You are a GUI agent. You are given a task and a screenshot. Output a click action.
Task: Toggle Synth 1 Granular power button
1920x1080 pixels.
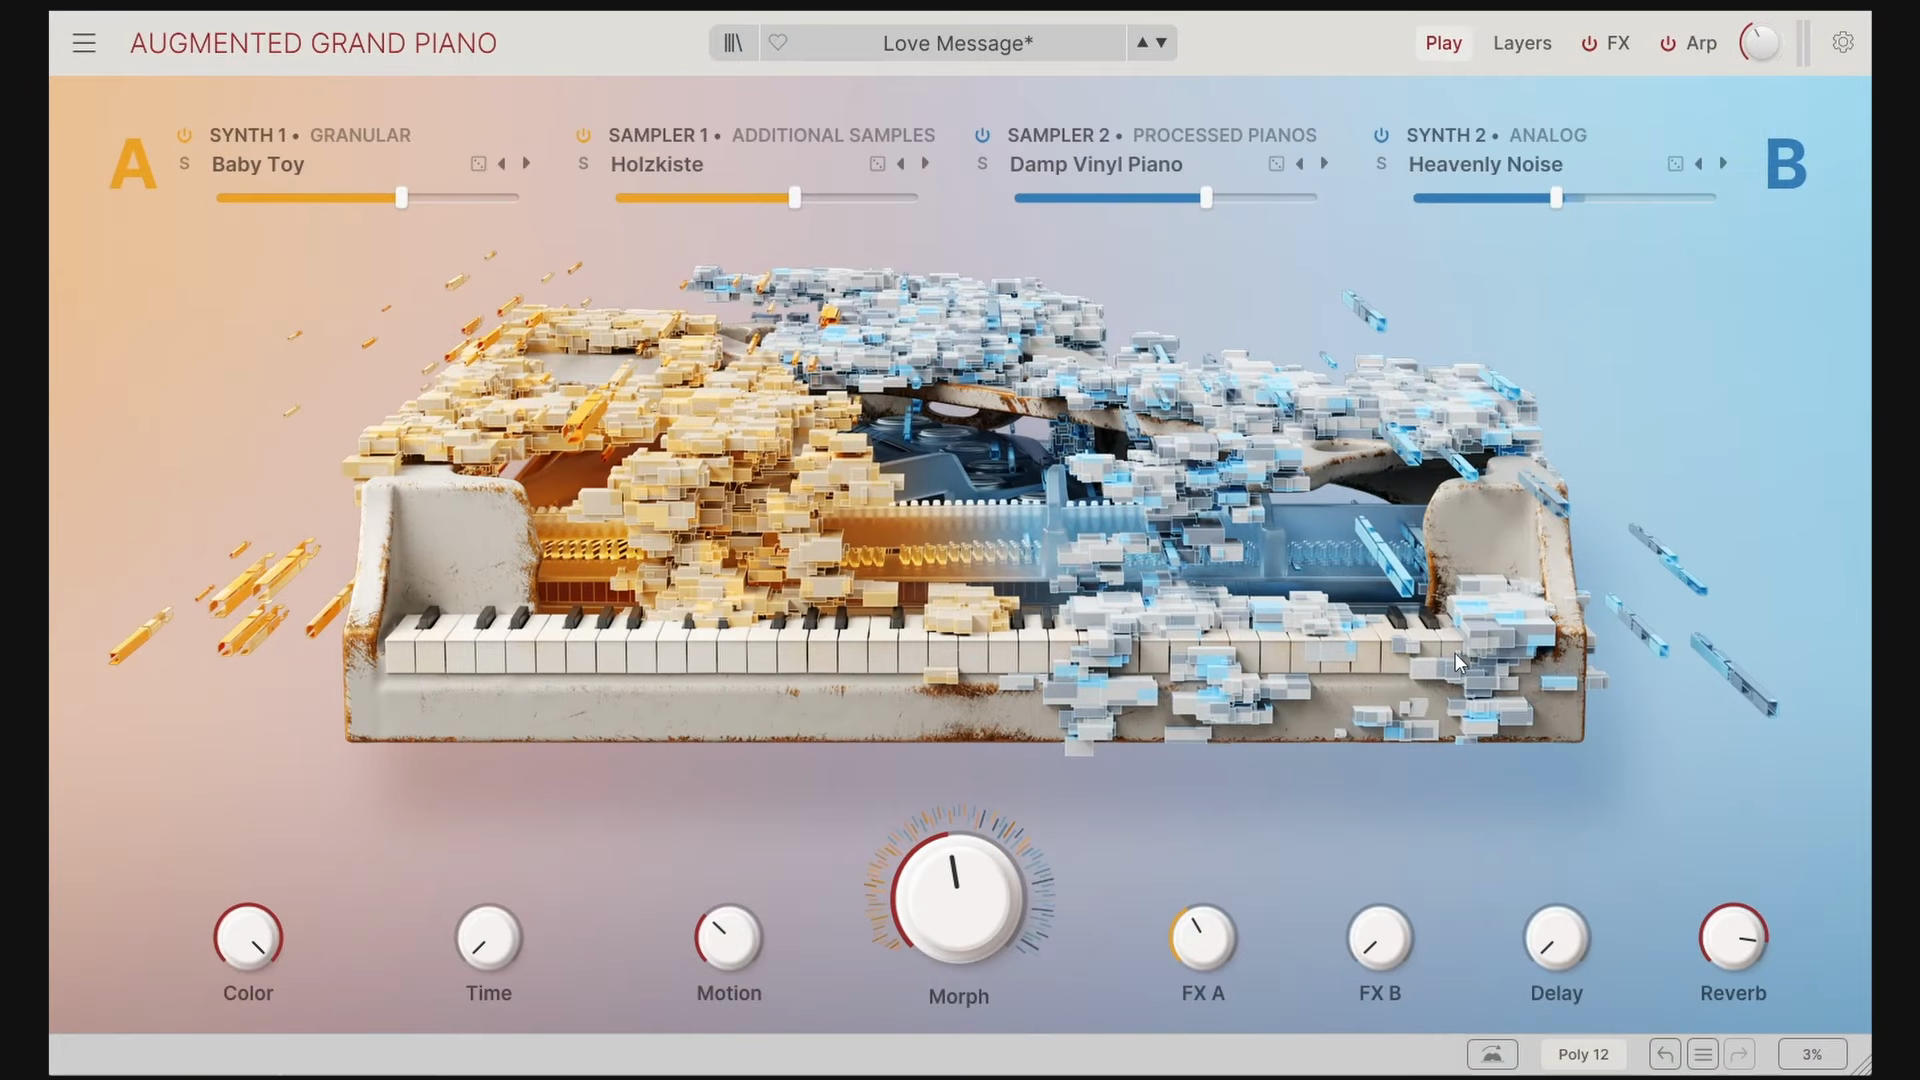[184, 135]
